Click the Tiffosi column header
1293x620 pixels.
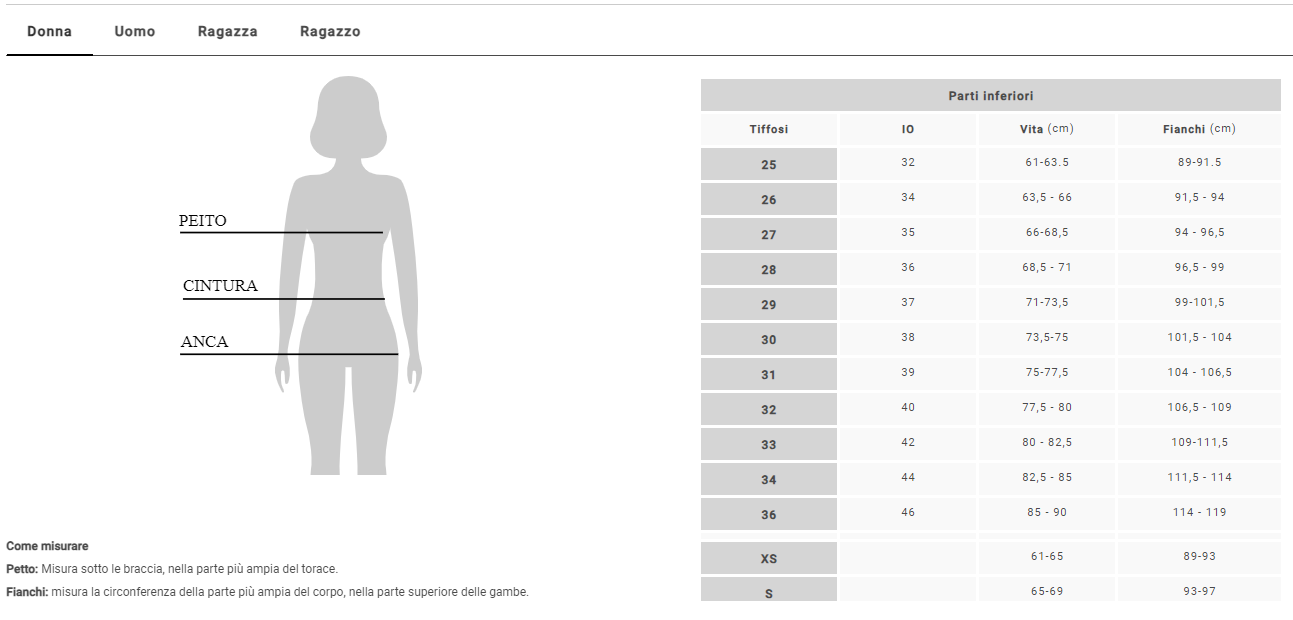pos(769,129)
